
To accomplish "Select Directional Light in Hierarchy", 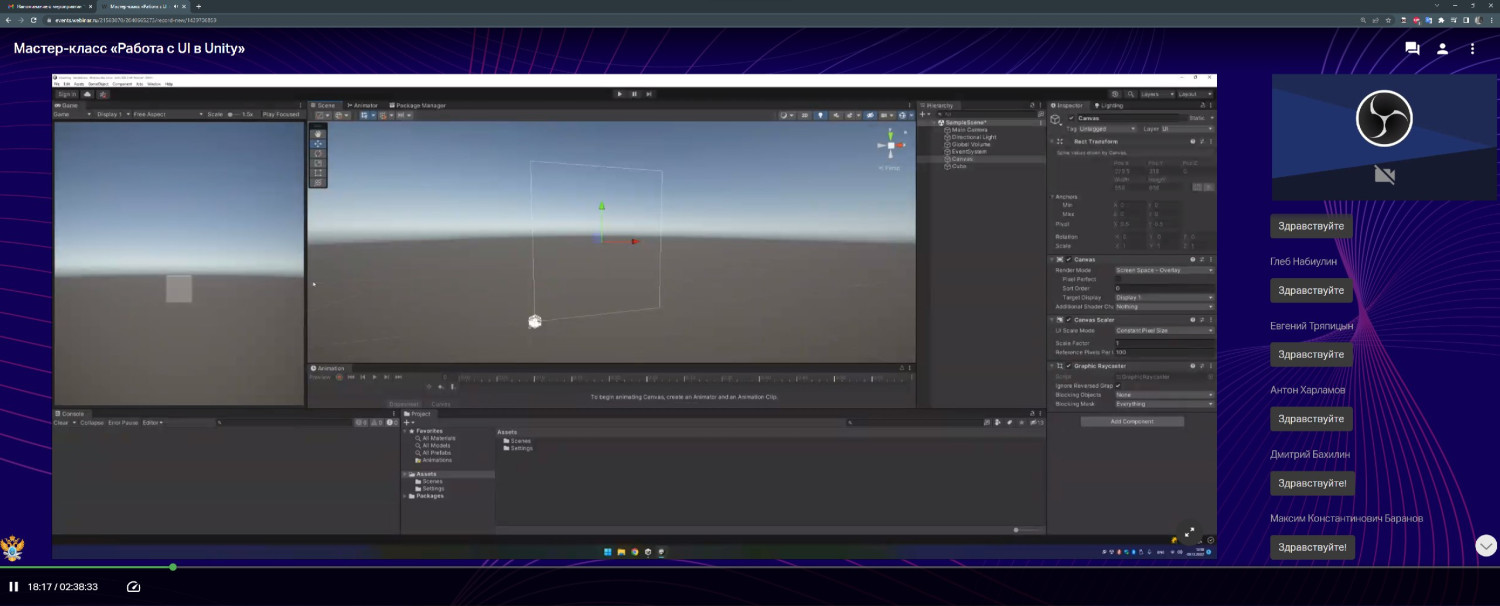I will click(972, 137).
